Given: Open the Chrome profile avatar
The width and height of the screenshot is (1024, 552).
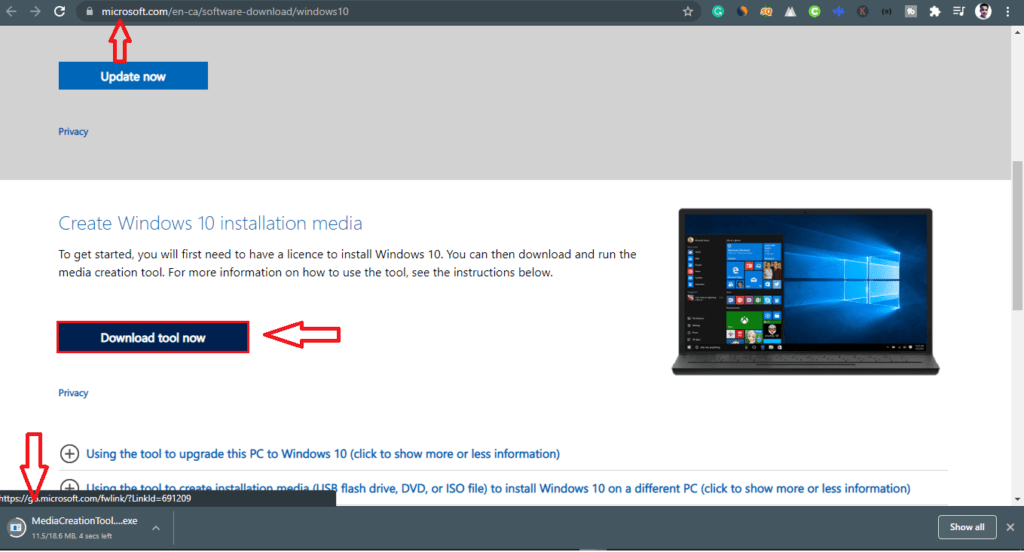Looking at the screenshot, I should (984, 11).
